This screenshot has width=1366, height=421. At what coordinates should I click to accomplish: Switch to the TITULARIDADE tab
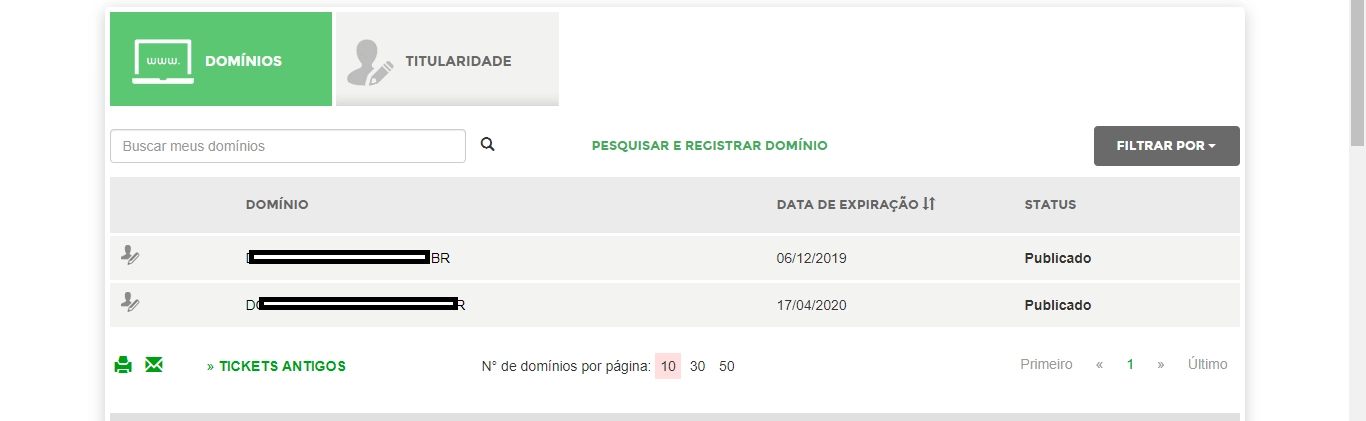click(x=447, y=59)
